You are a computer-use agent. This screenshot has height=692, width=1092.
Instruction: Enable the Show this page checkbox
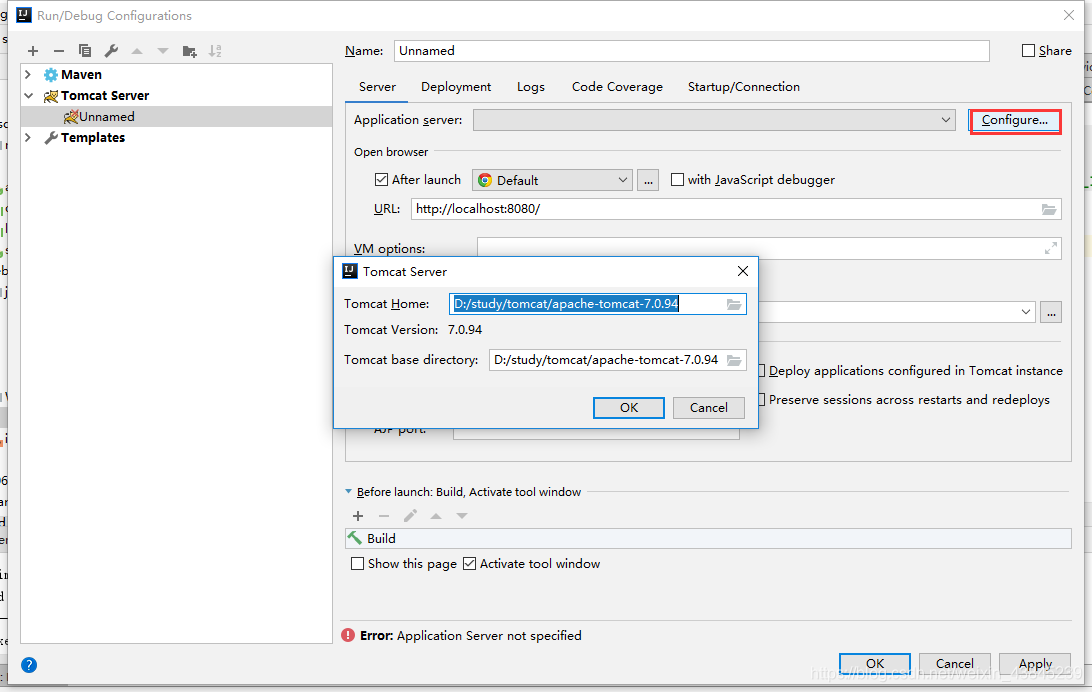tap(357, 564)
